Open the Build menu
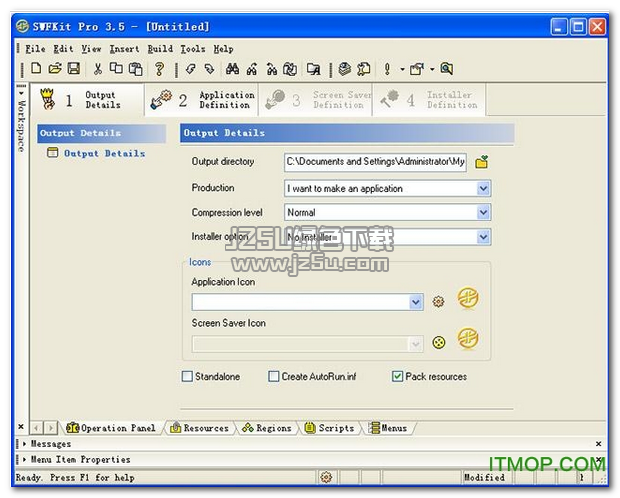620x498 pixels. 160,49
